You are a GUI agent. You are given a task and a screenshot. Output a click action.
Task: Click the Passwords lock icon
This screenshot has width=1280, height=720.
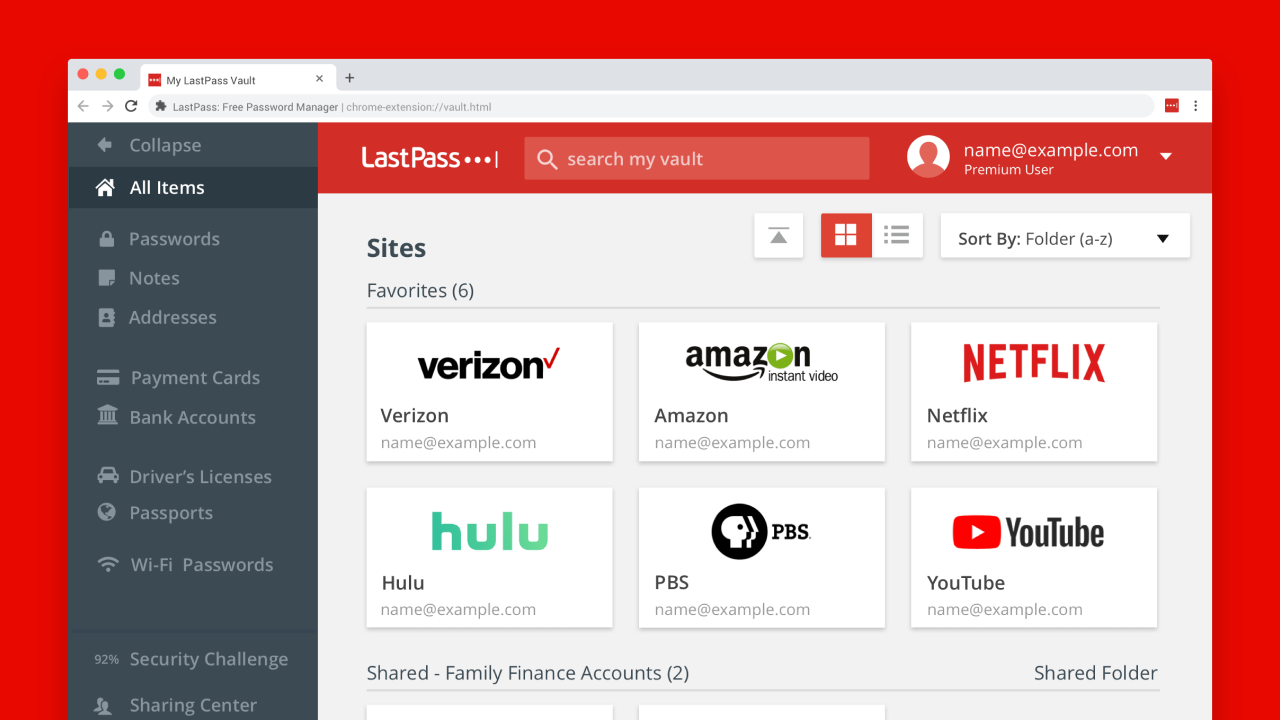(x=106, y=239)
